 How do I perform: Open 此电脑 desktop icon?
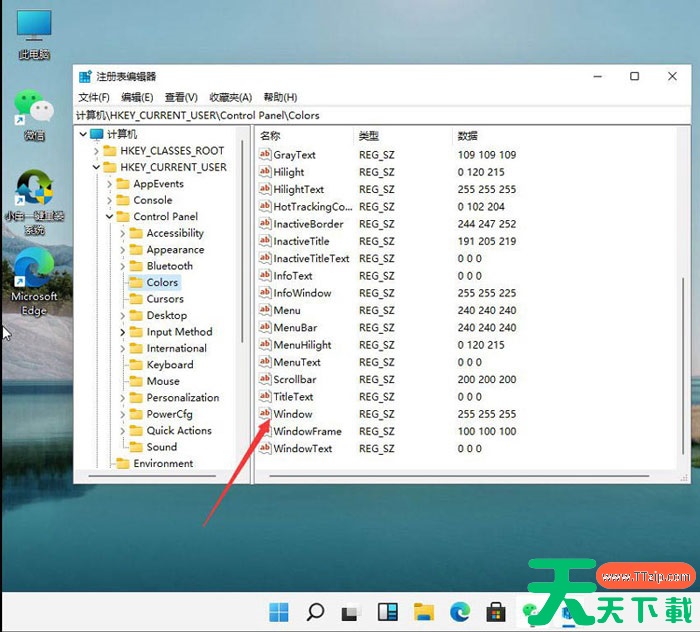tap(34, 35)
